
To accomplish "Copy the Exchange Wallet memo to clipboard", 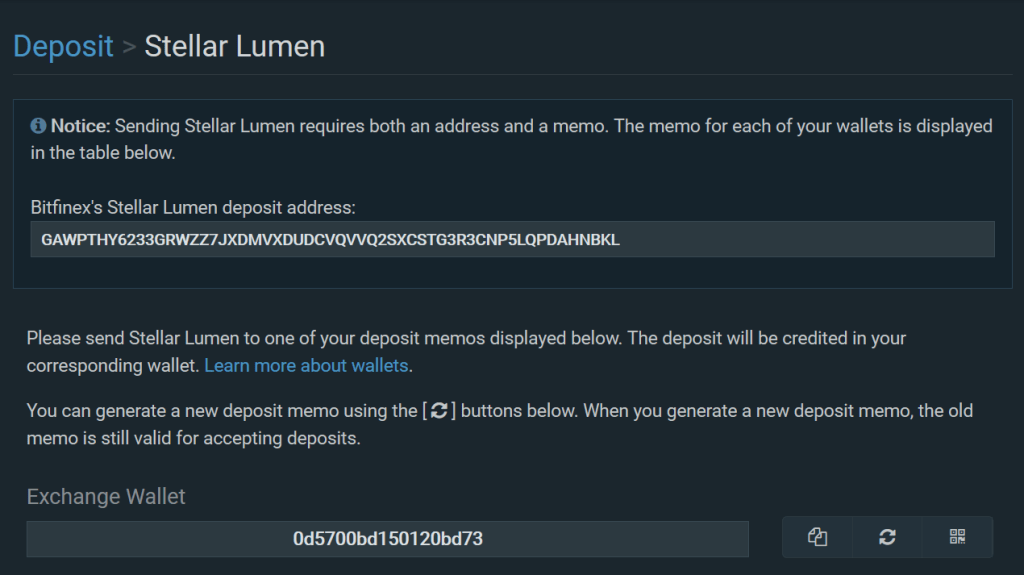I will pos(817,537).
